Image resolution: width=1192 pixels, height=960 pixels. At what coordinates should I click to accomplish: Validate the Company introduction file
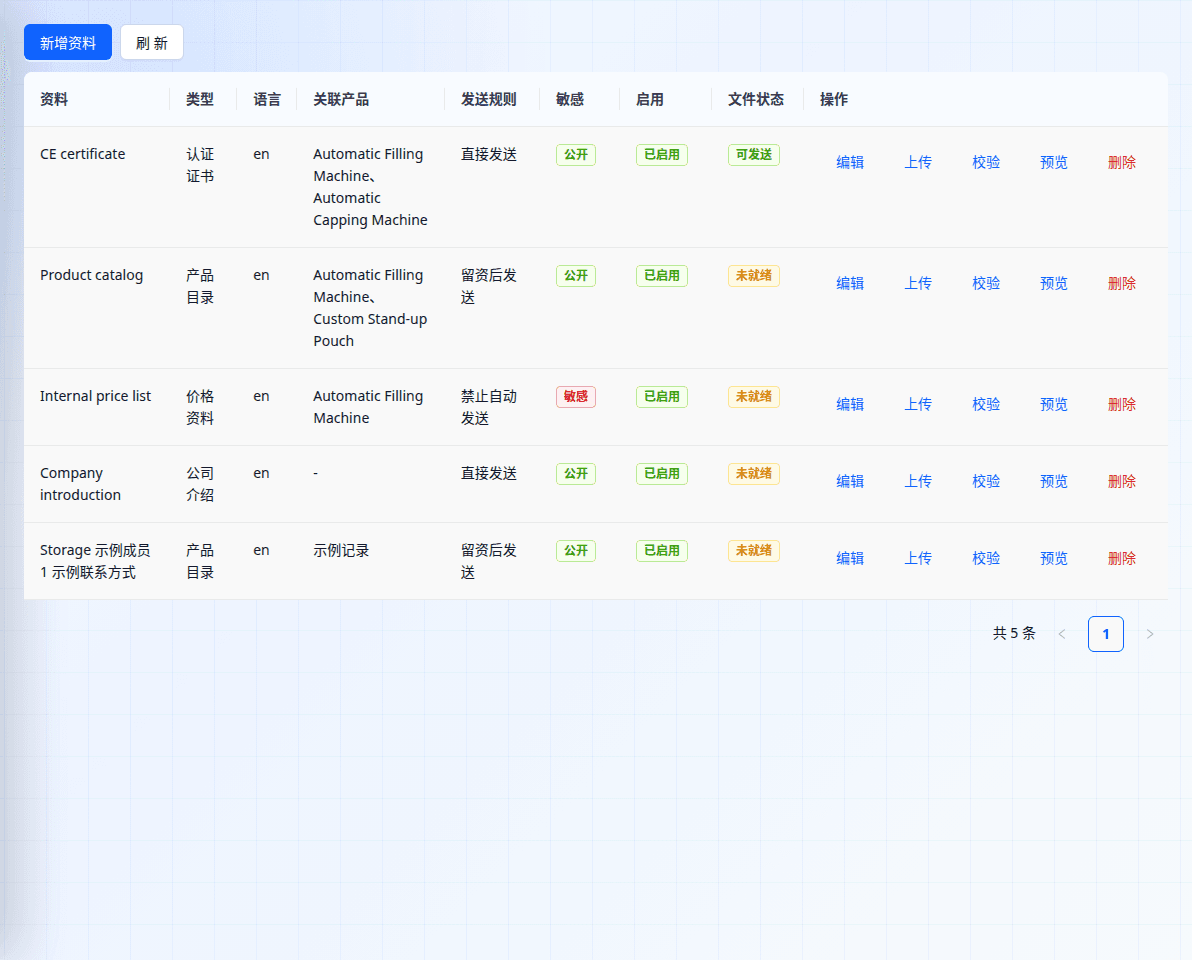[986, 481]
